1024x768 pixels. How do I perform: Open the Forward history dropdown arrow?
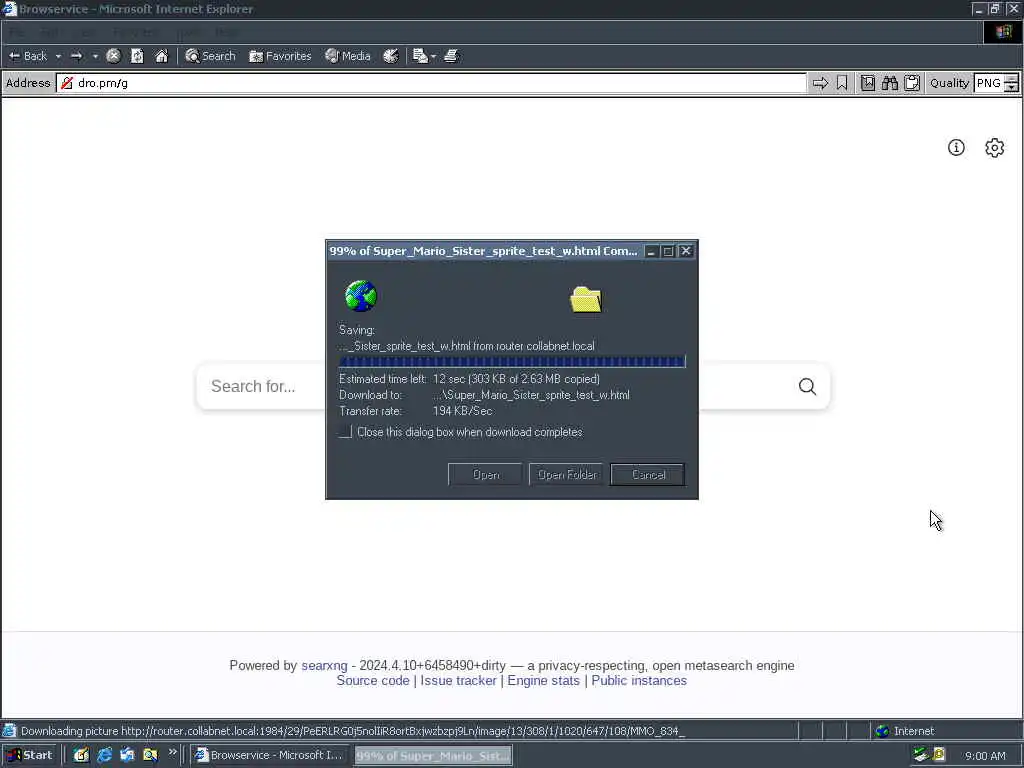pos(95,56)
